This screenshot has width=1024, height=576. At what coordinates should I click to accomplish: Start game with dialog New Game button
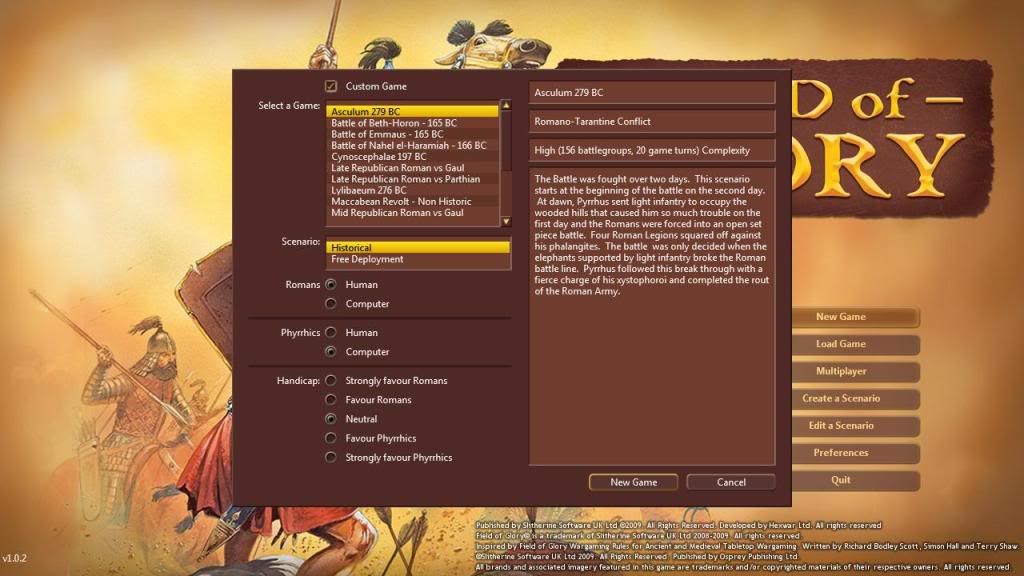[x=633, y=482]
